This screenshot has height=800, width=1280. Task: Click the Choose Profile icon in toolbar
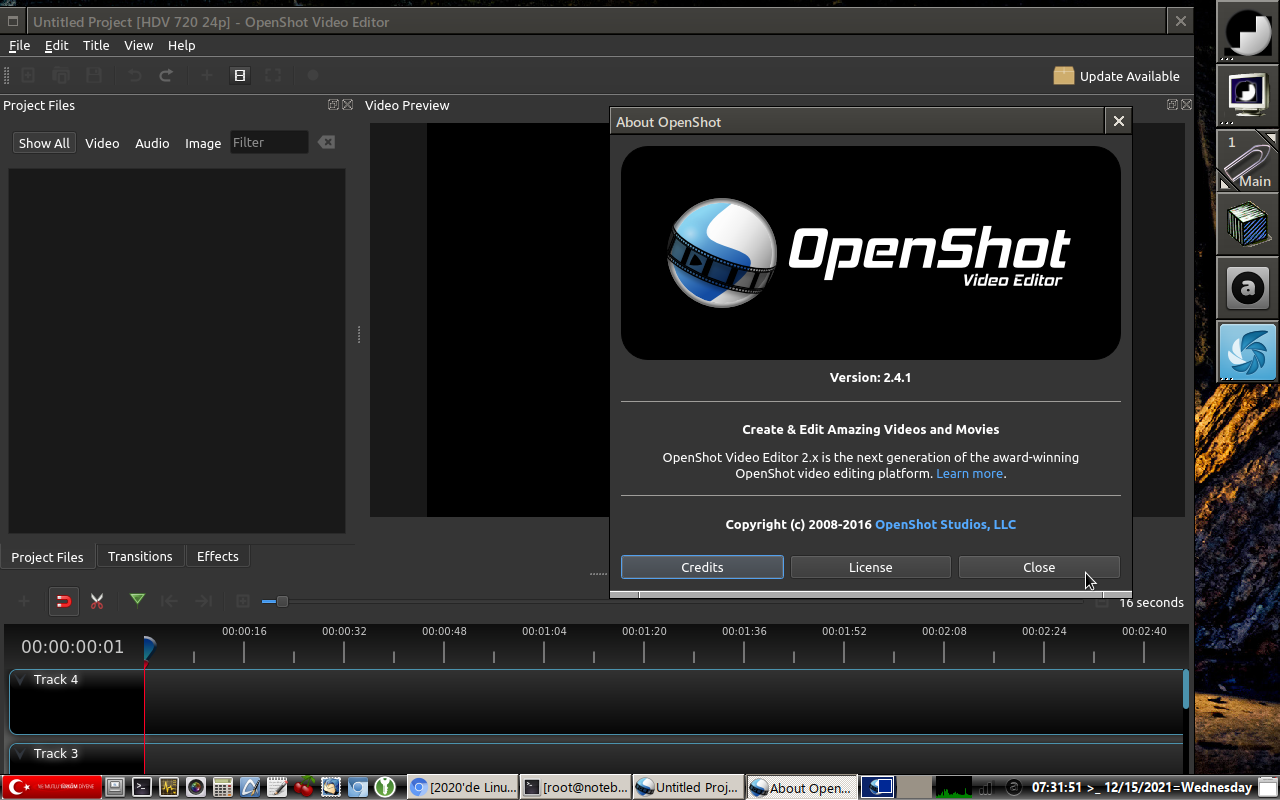240,75
